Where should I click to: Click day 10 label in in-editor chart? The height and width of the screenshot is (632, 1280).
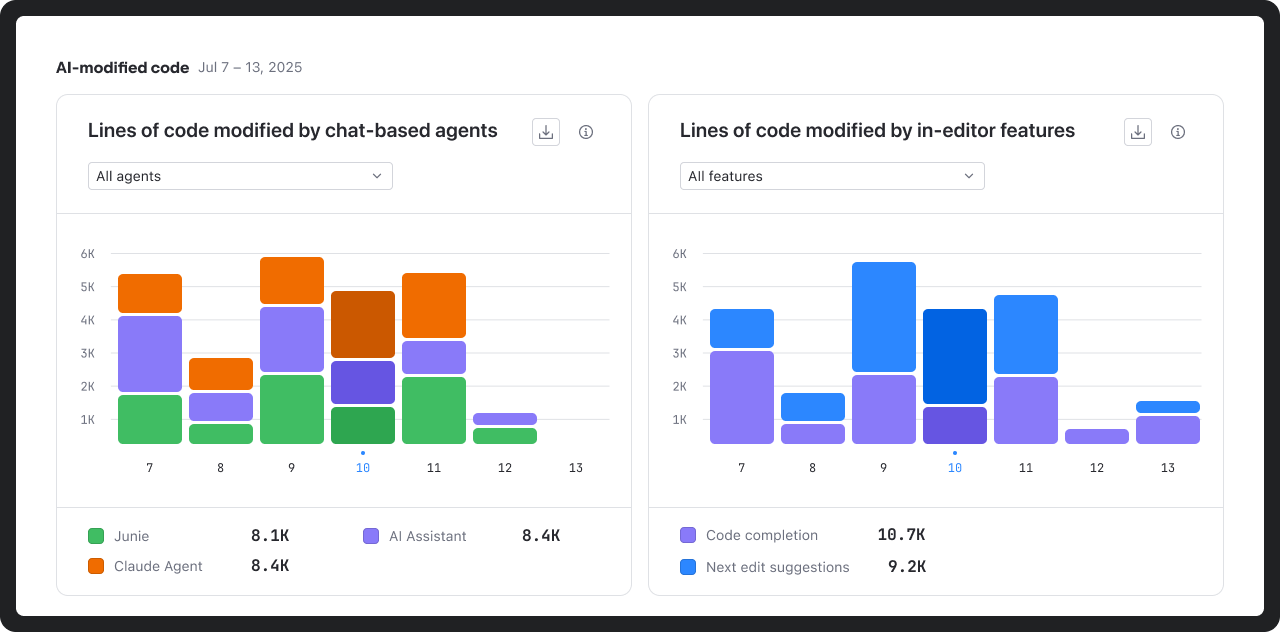(955, 468)
